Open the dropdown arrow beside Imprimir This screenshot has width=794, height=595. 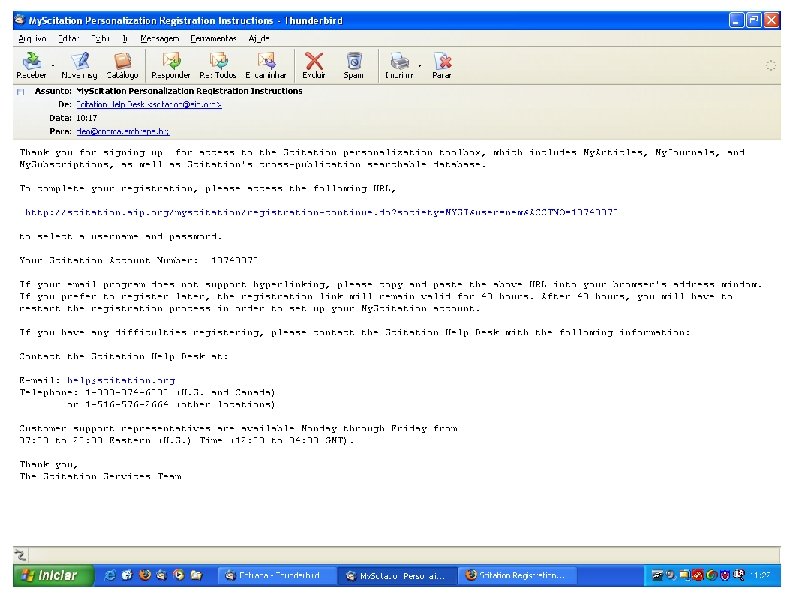coord(420,66)
